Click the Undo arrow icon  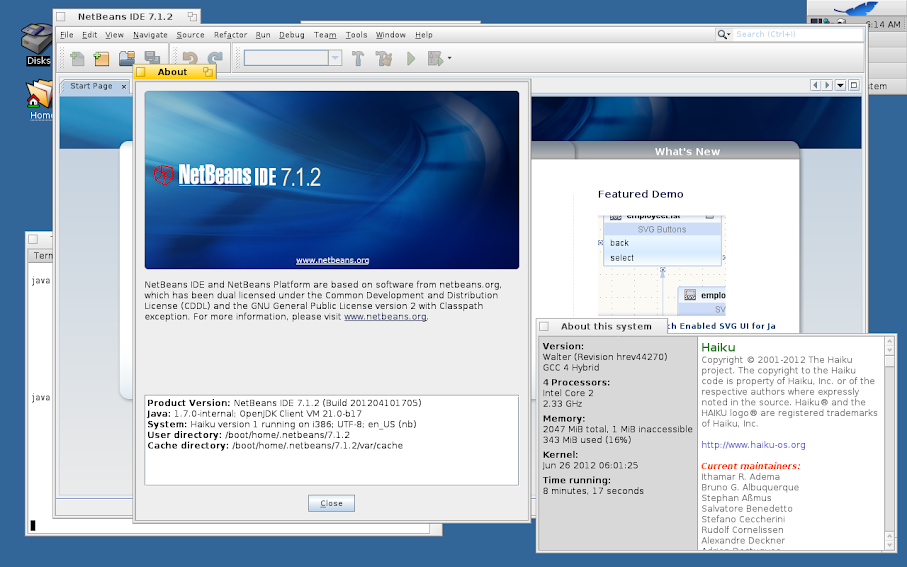[190, 58]
